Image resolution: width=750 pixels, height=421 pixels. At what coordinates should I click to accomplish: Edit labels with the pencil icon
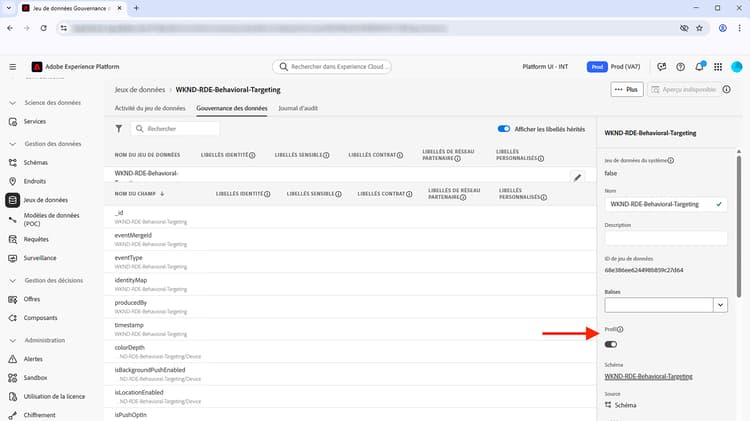coord(577,177)
